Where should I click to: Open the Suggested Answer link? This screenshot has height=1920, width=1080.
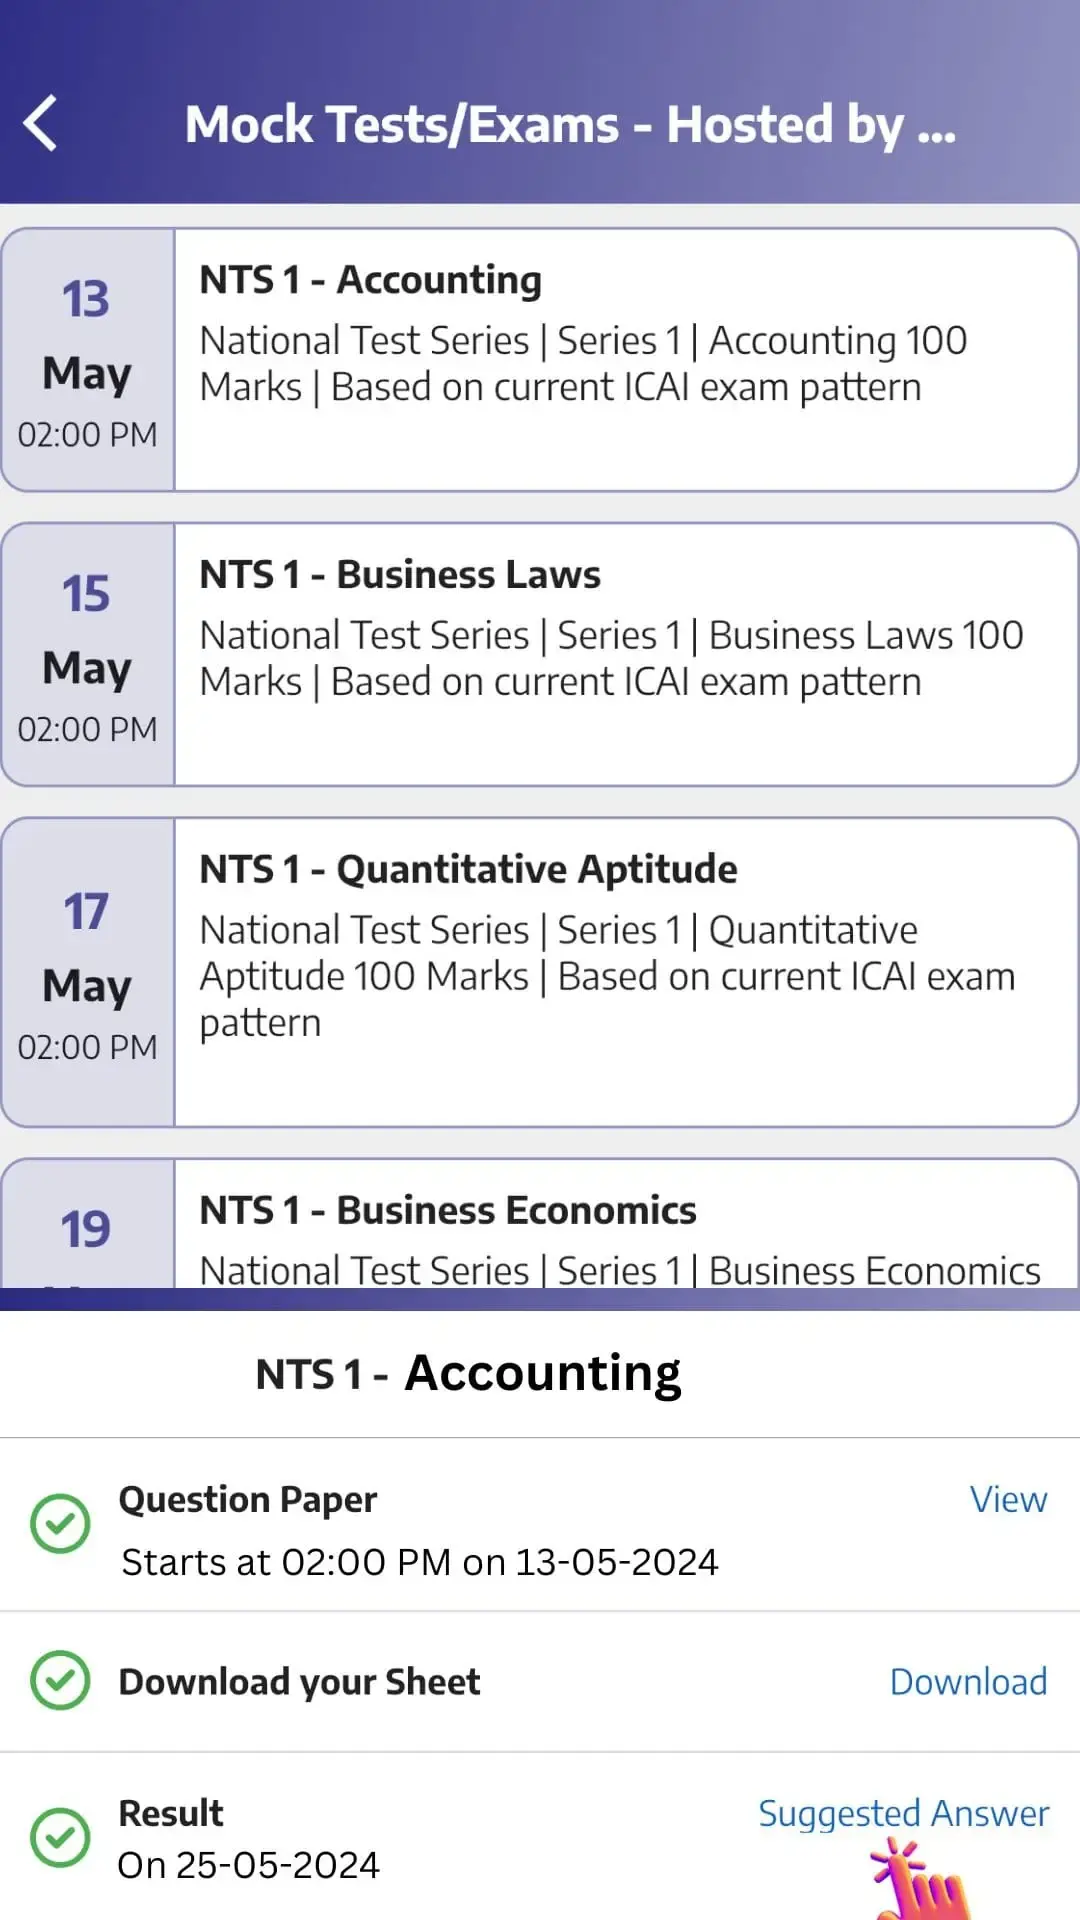point(903,1813)
